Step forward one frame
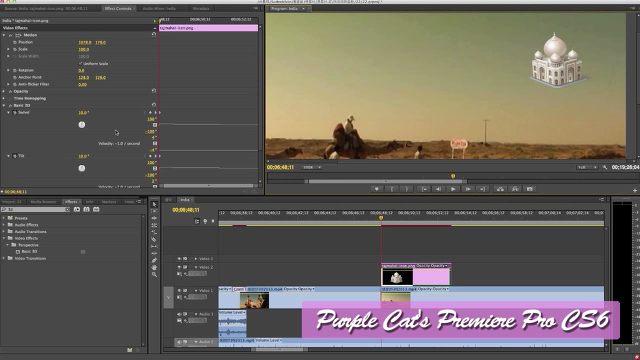The image size is (640, 360). 468,189
